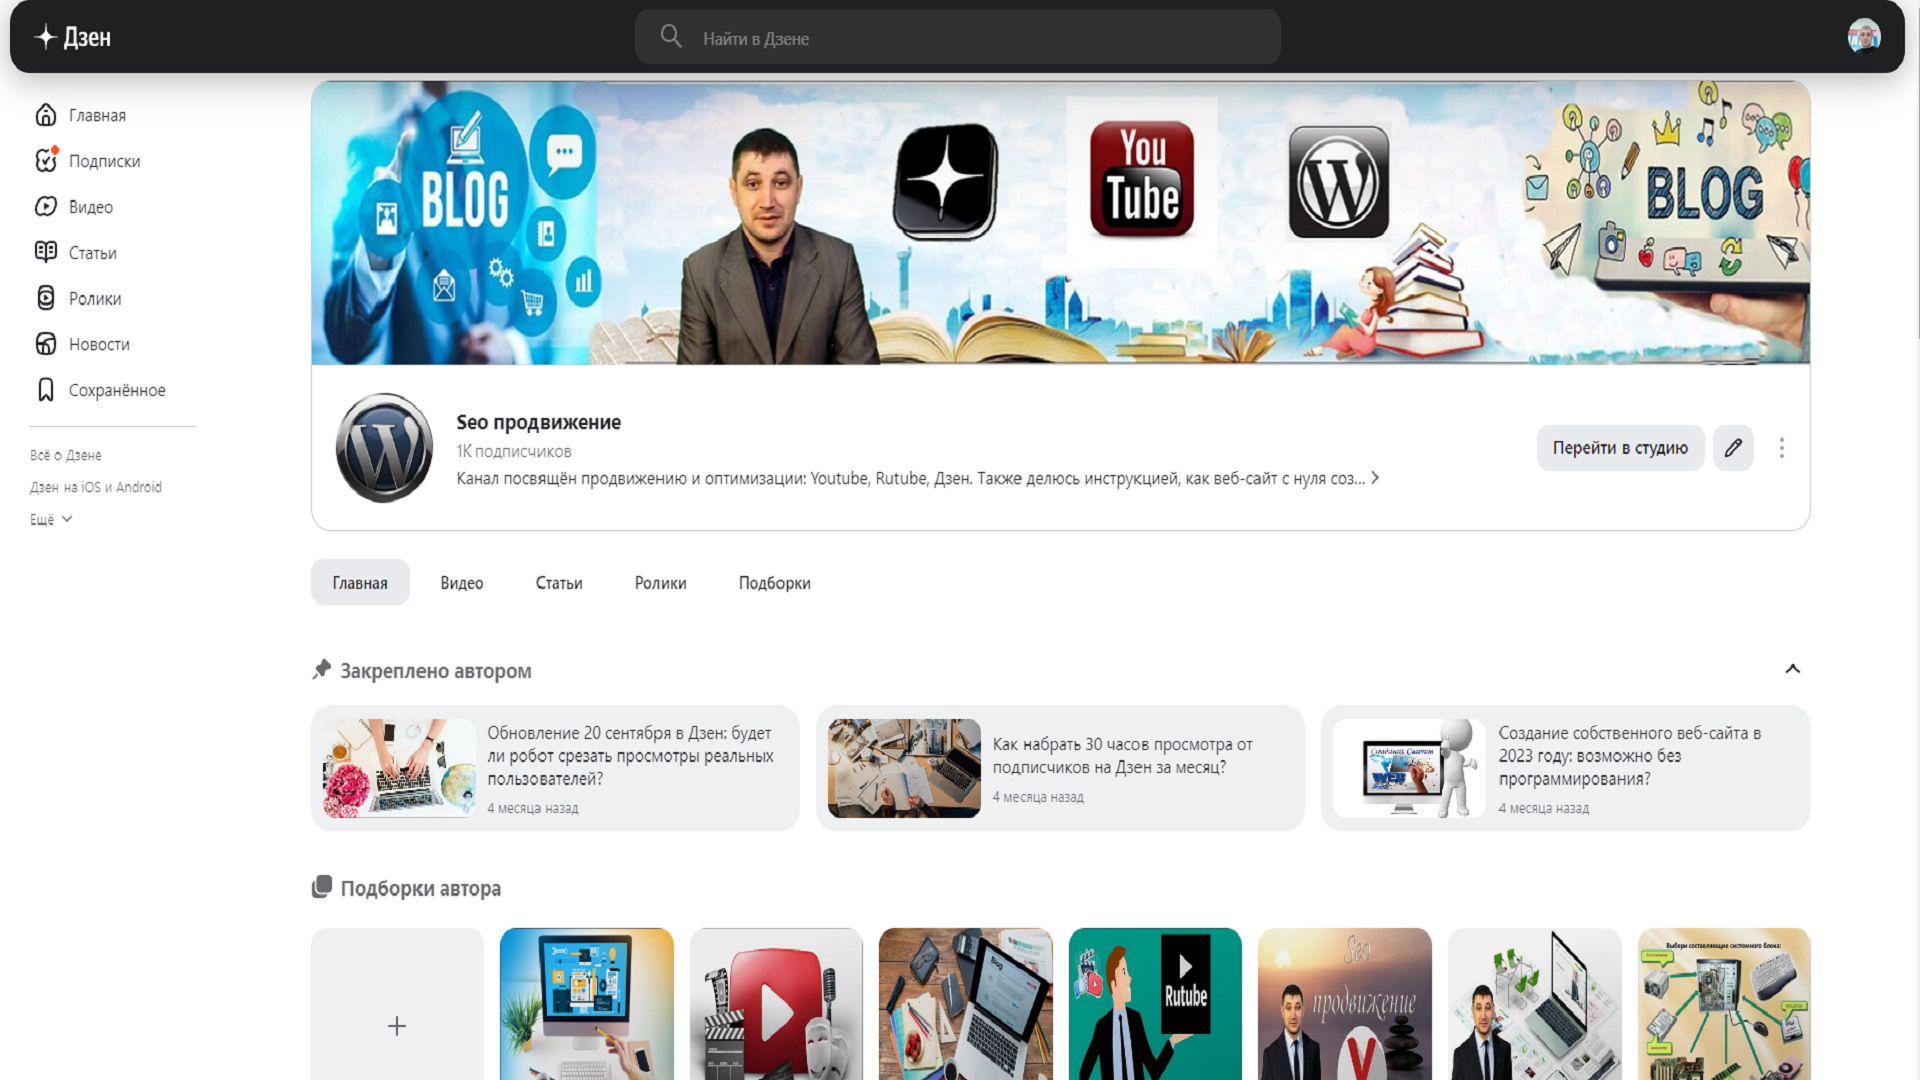Click the channel name Seo продвижение
This screenshot has width=1920, height=1080.
[x=539, y=422]
